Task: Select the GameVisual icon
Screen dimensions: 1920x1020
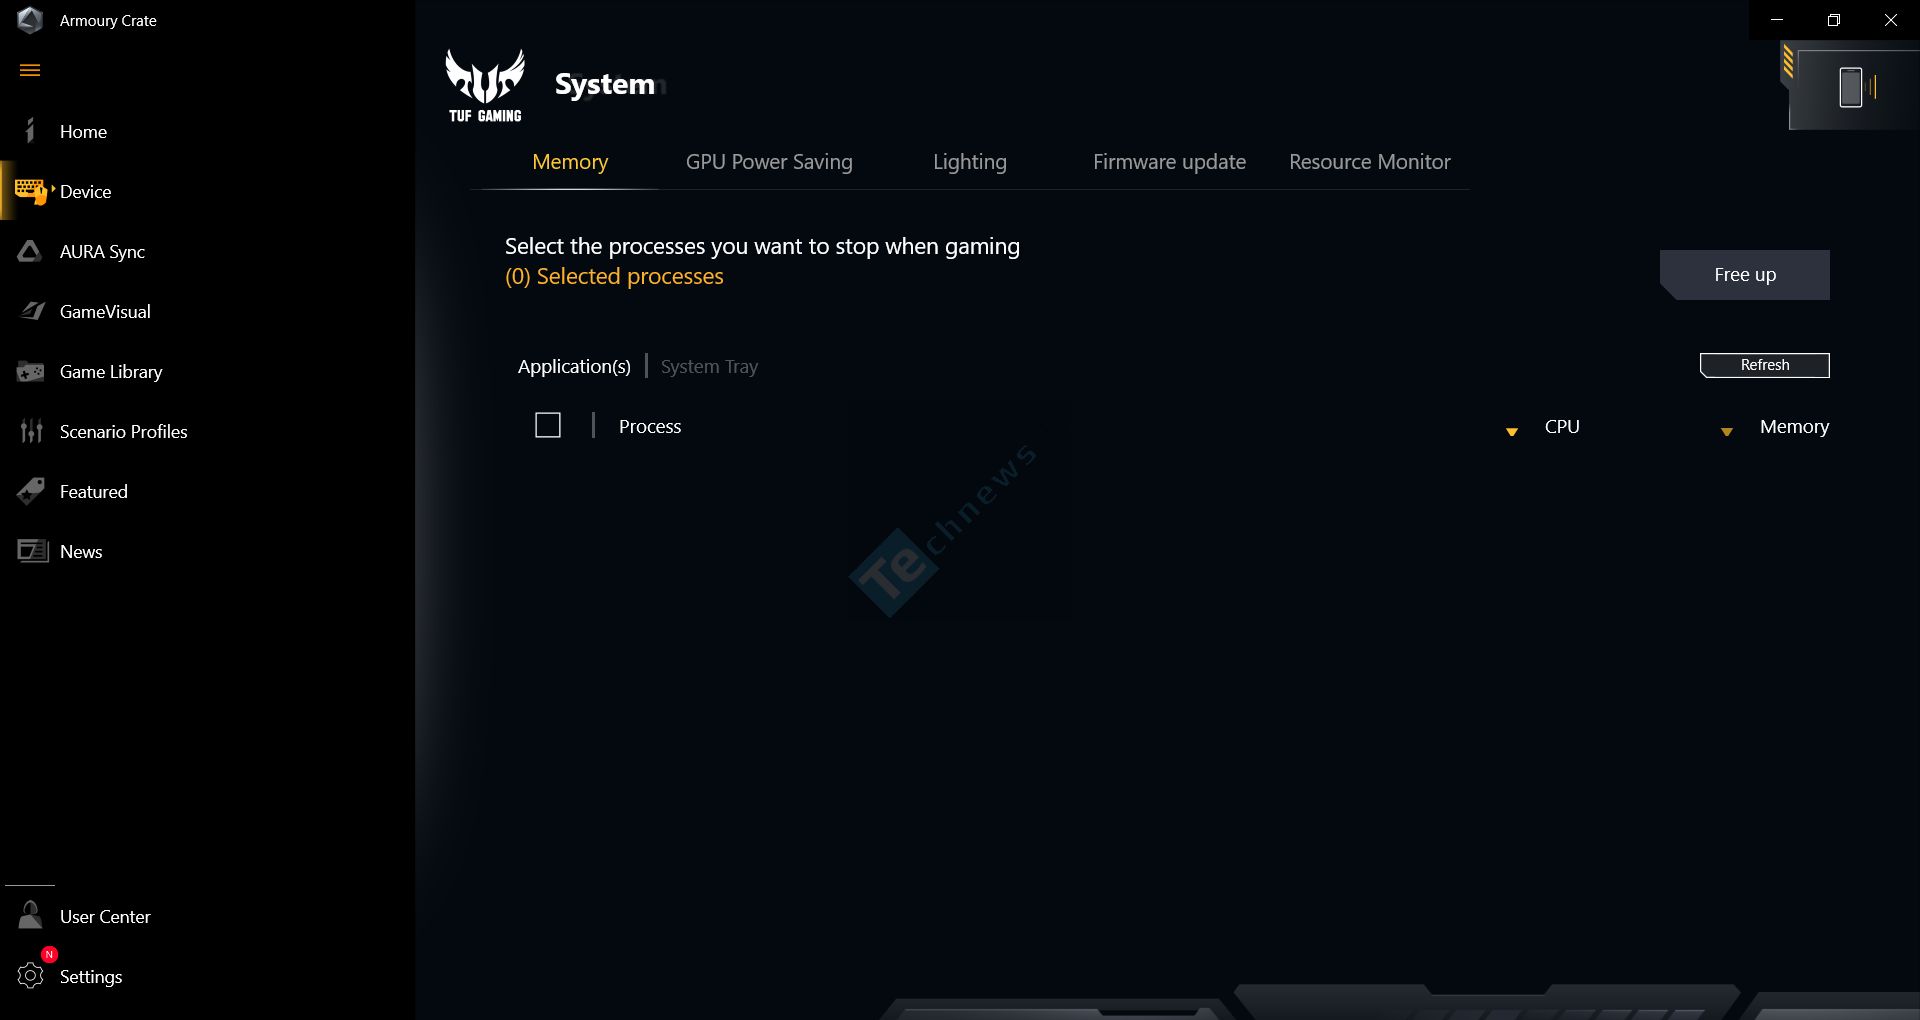Action: coord(32,311)
